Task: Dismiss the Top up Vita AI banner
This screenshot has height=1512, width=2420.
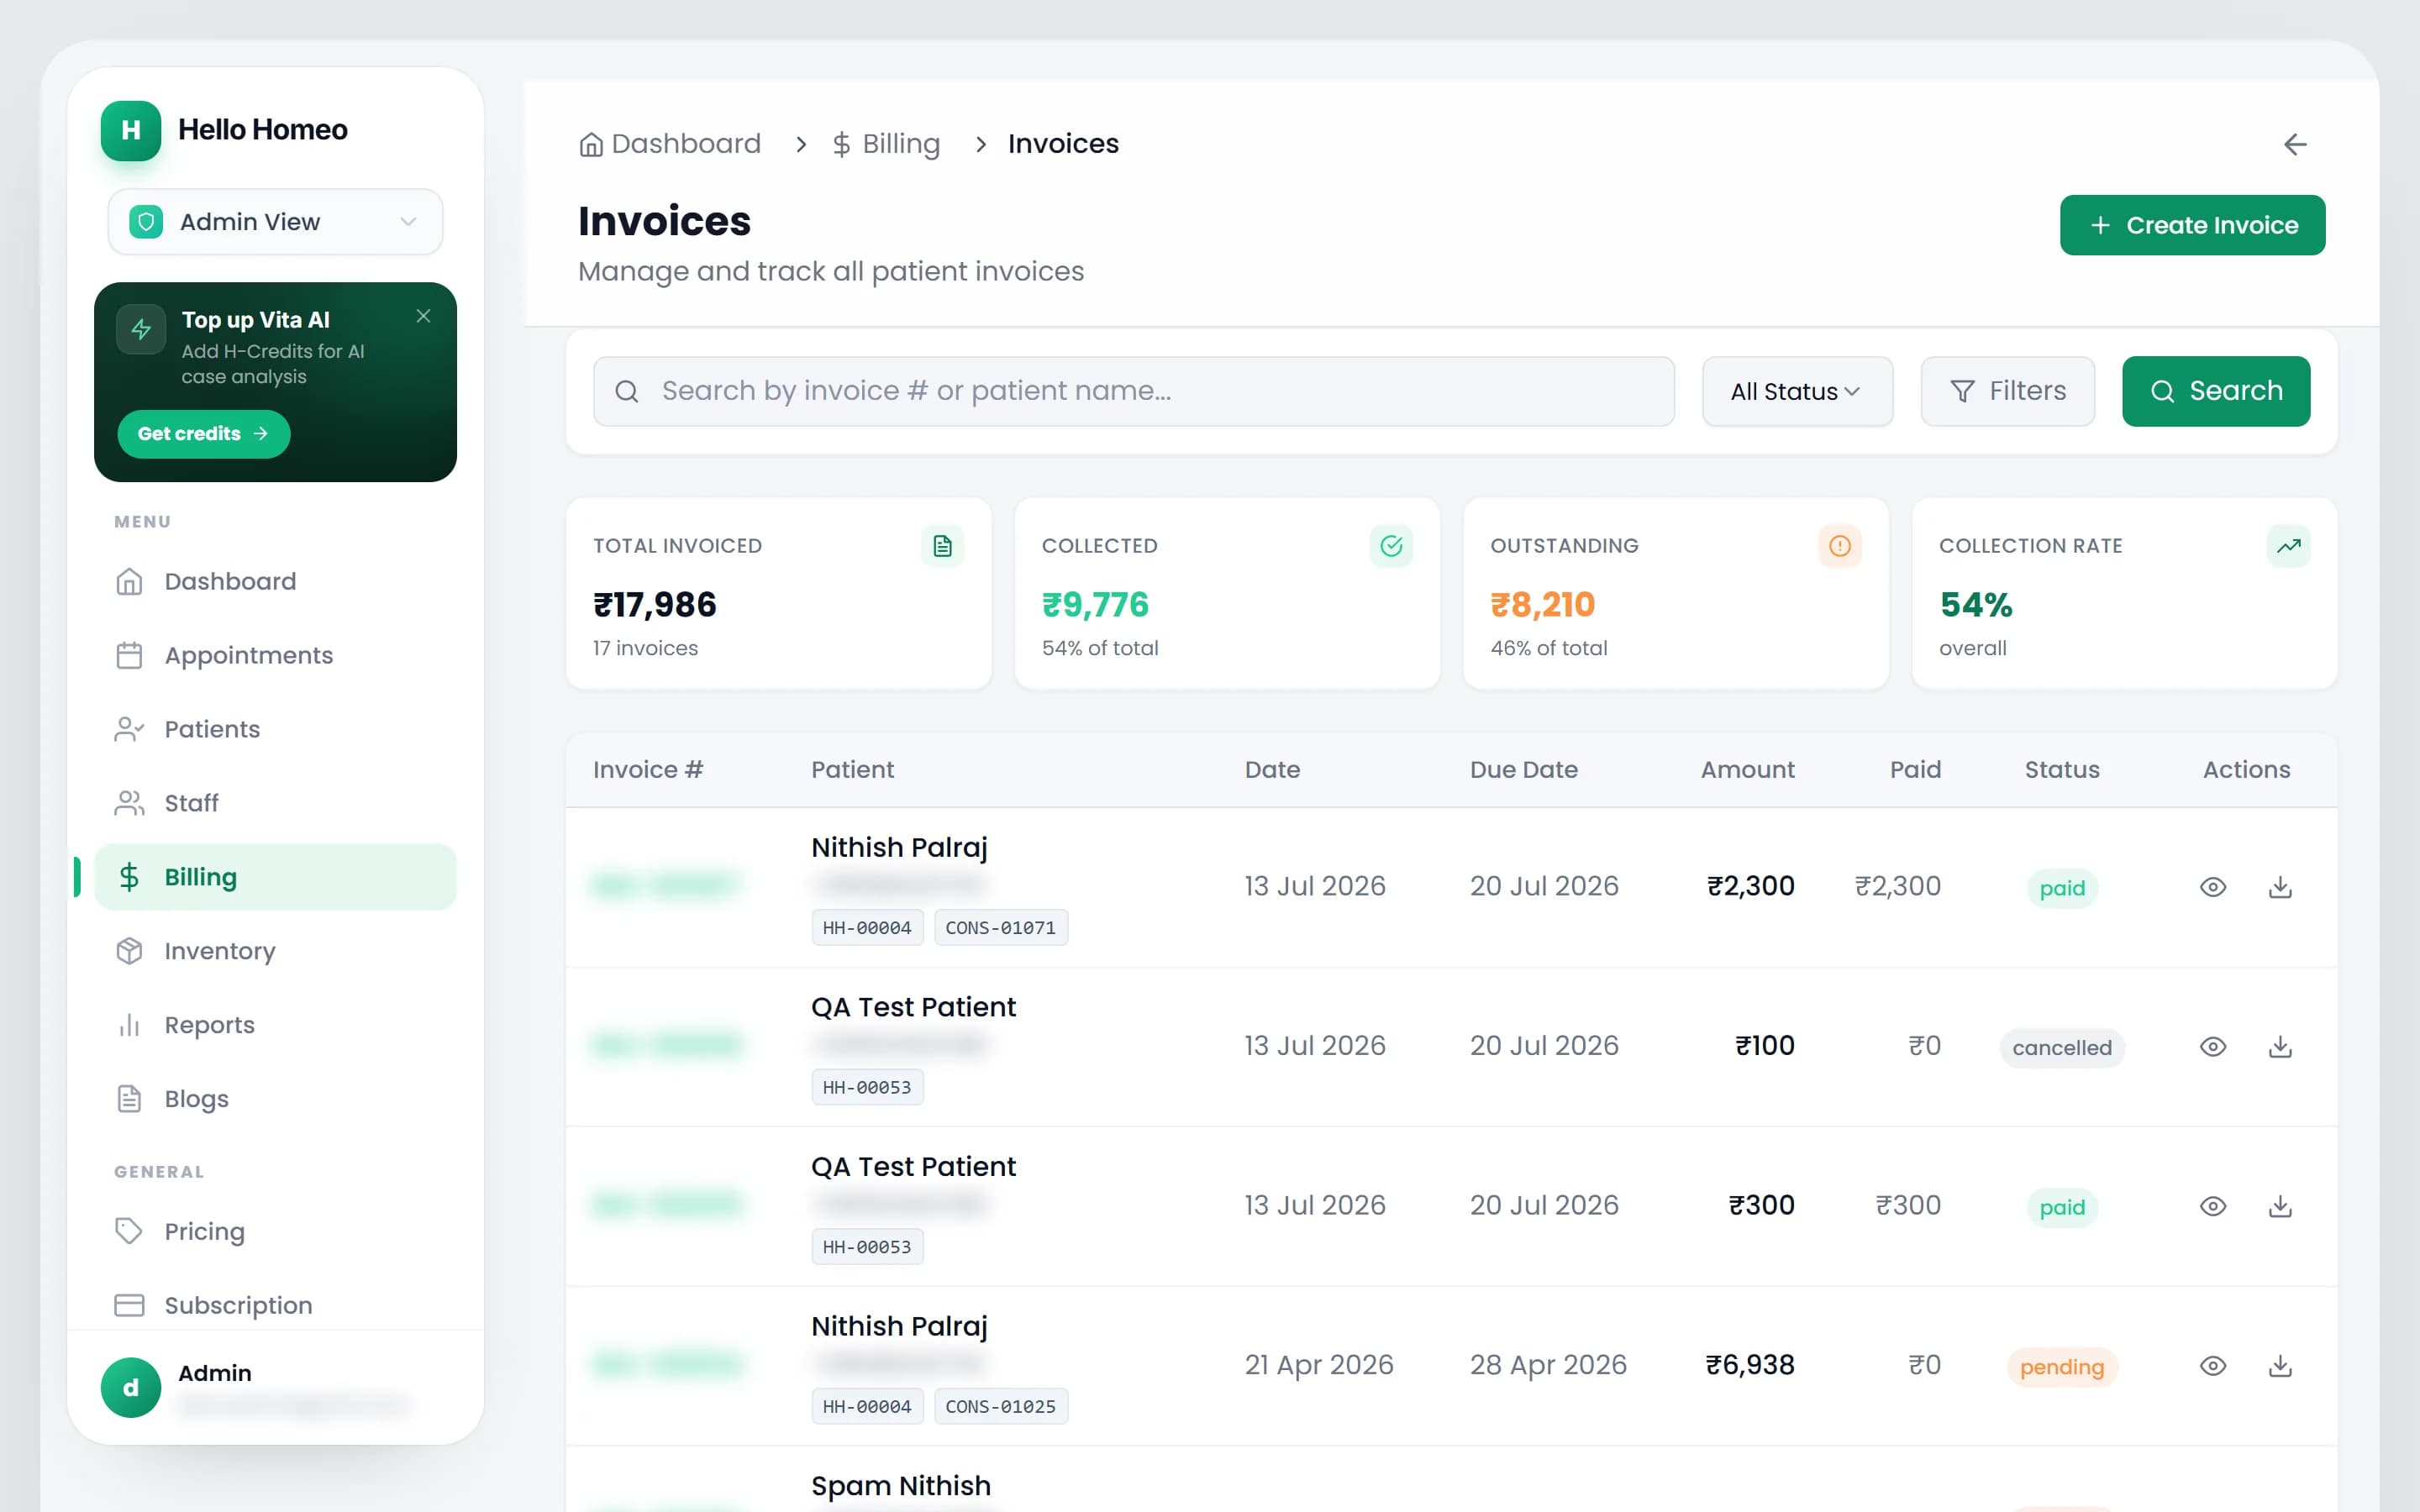Action: (423, 316)
